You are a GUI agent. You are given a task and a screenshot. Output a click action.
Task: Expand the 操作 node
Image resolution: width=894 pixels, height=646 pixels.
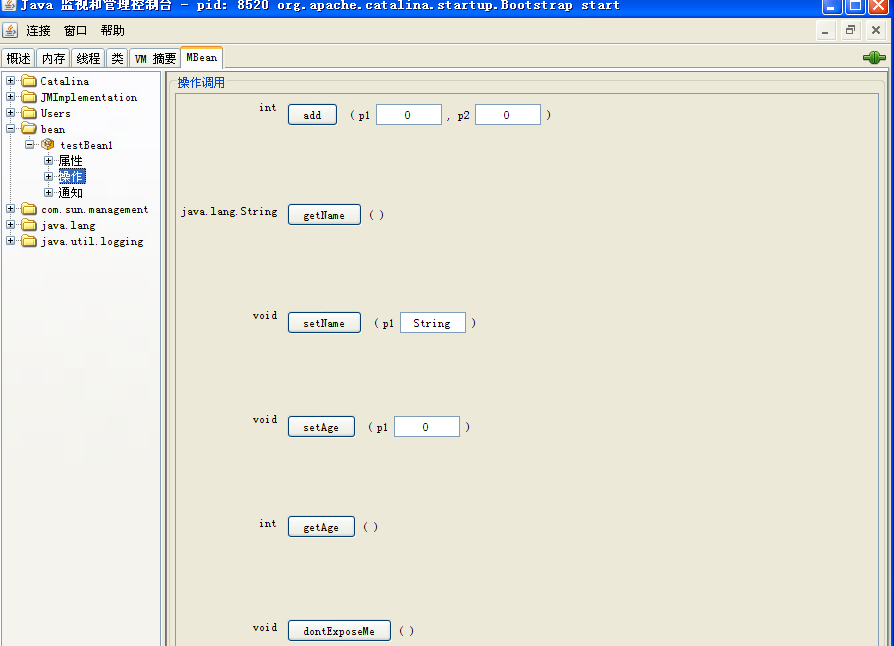tap(48, 177)
